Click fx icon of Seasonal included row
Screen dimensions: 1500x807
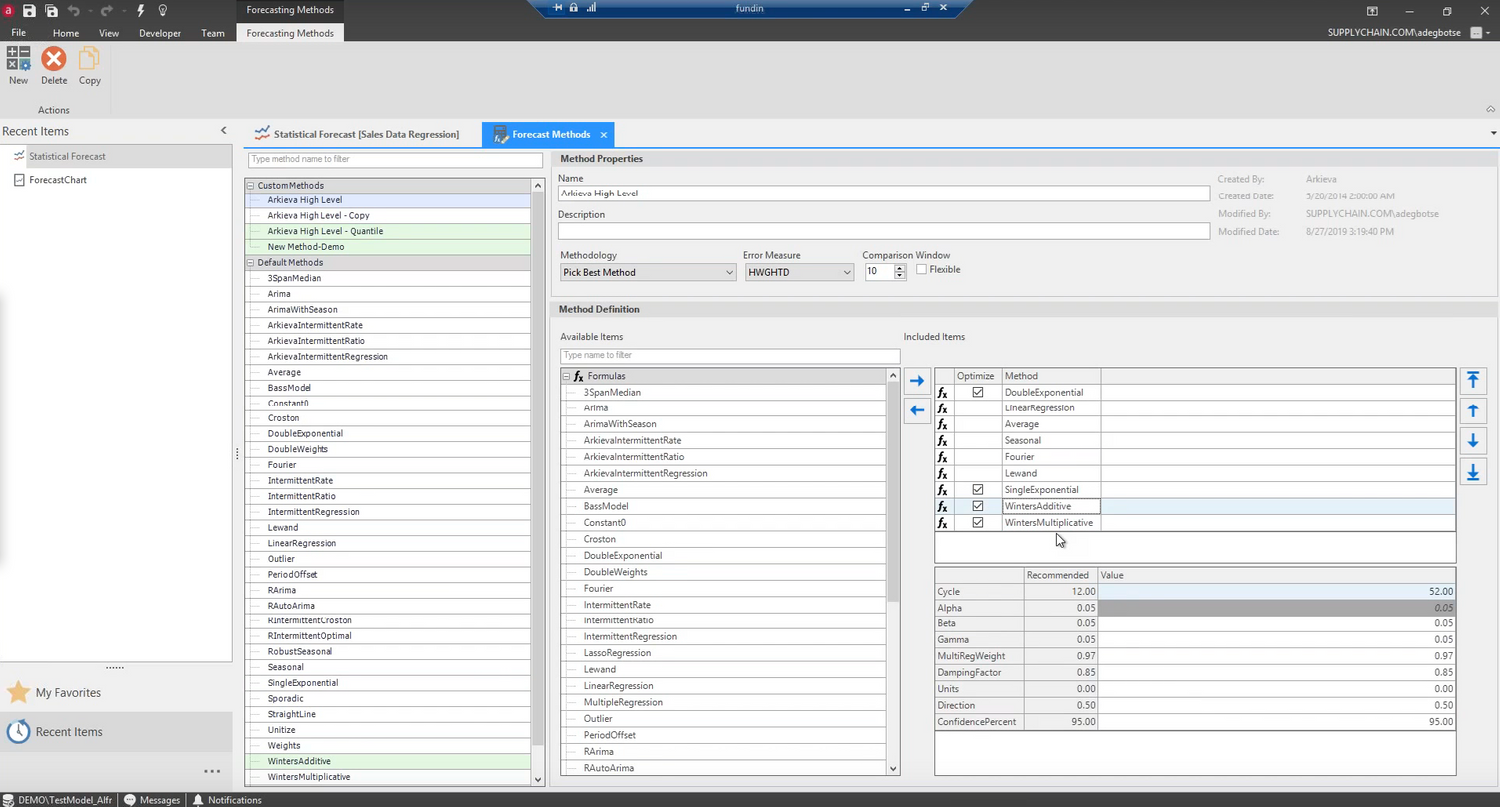943,441
